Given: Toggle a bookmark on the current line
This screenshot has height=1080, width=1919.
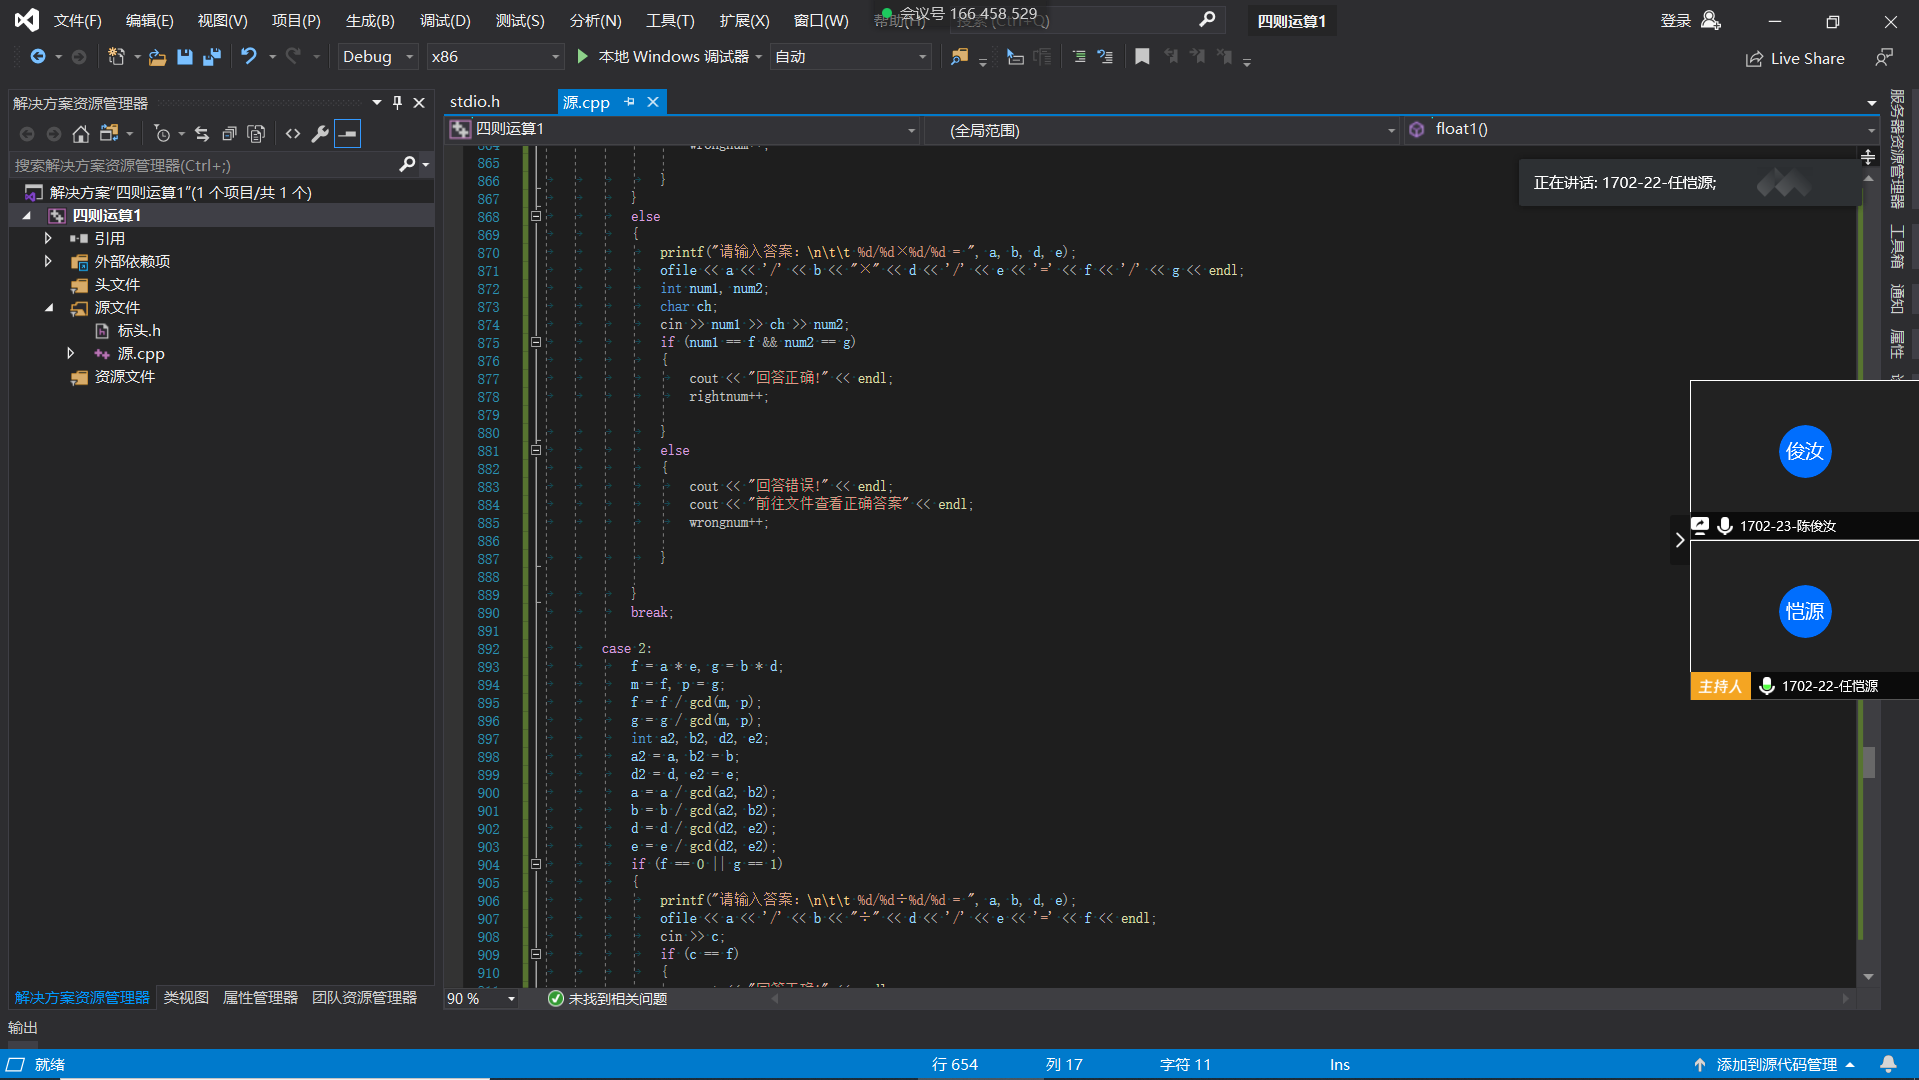Looking at the screenshot, I should click(1142, 57).
